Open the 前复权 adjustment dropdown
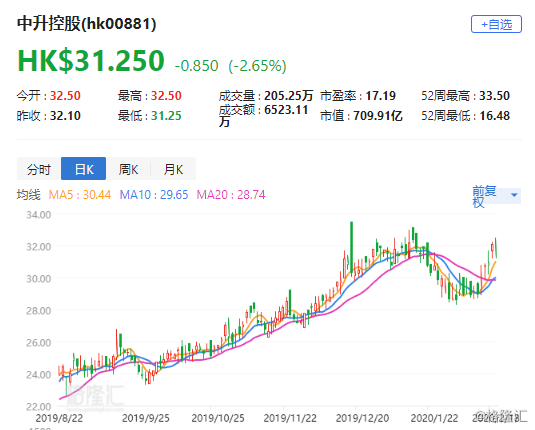The image size is (535, 430). click(496, 196)
